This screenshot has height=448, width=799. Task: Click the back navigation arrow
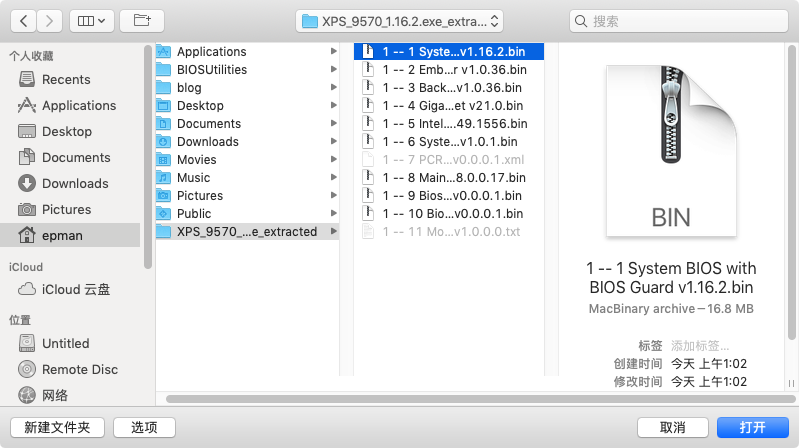[x=24, y=20]
